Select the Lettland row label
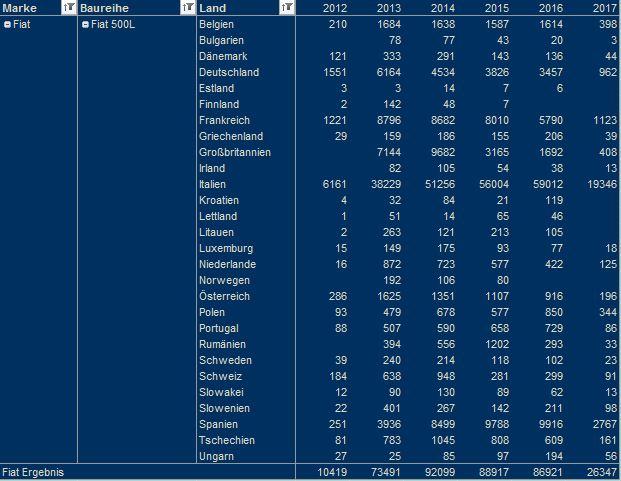 (218, 217)
